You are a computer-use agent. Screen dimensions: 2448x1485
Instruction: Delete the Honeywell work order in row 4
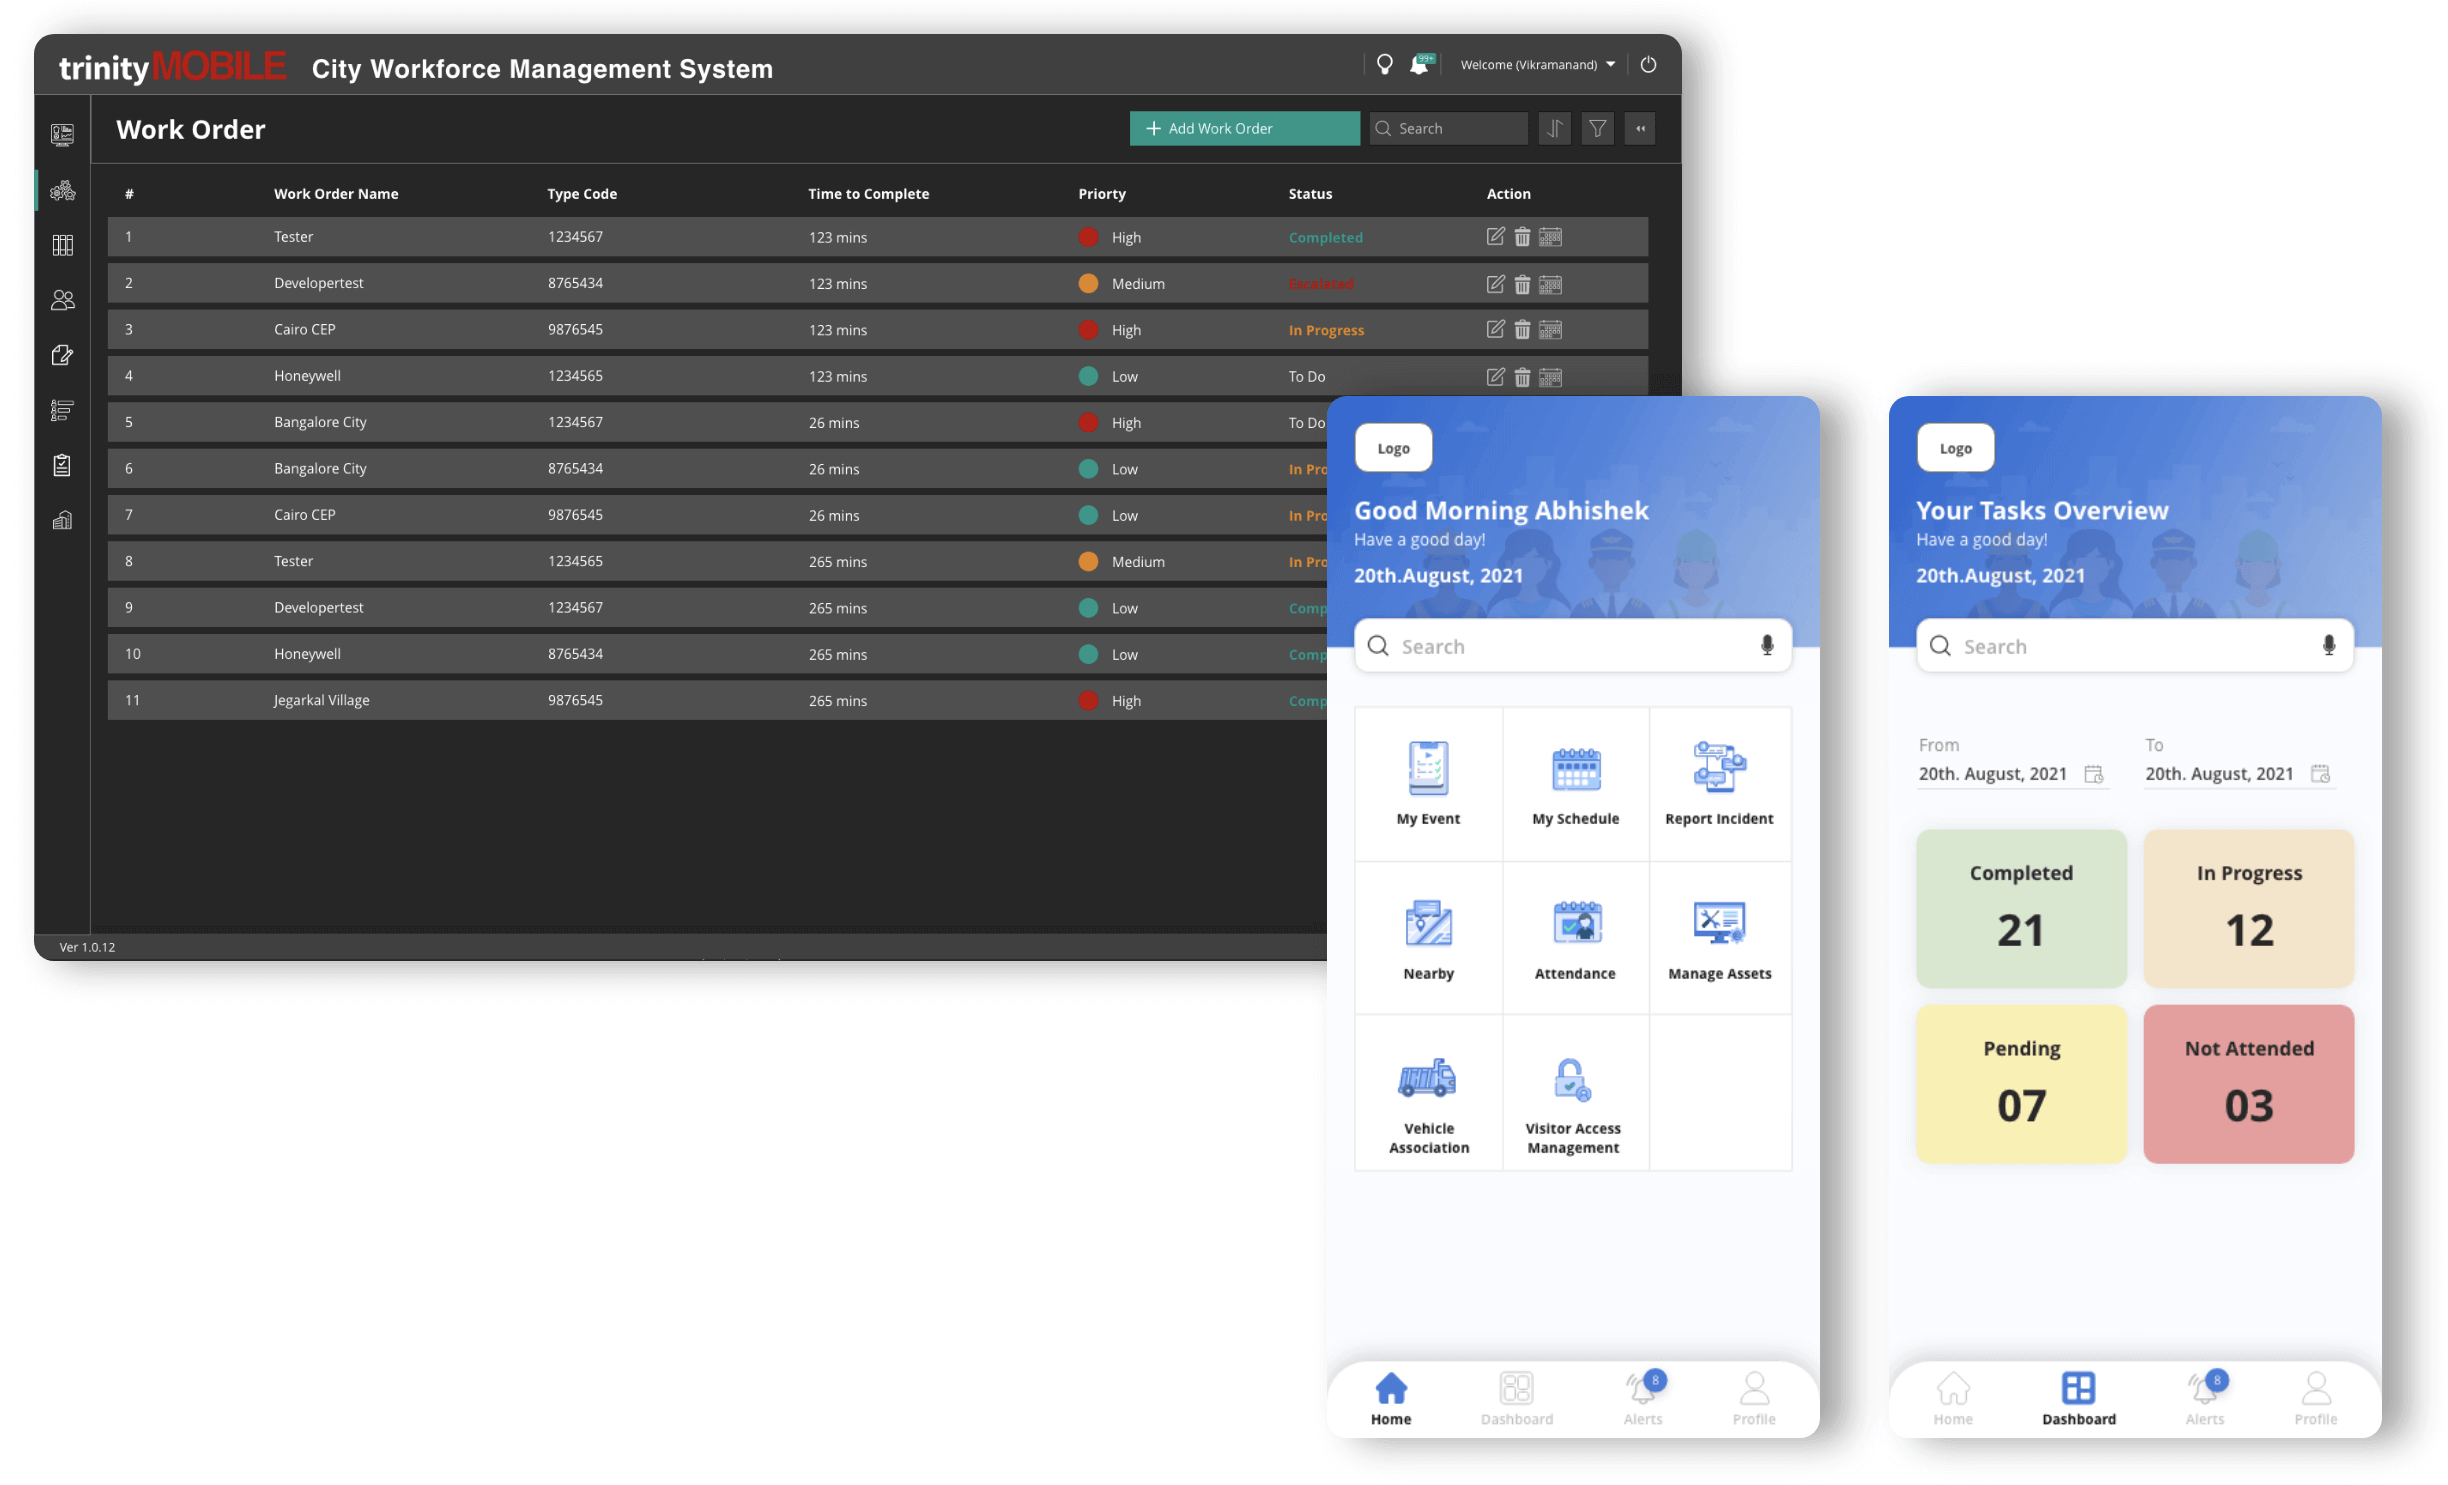[x=1522, y=378]
